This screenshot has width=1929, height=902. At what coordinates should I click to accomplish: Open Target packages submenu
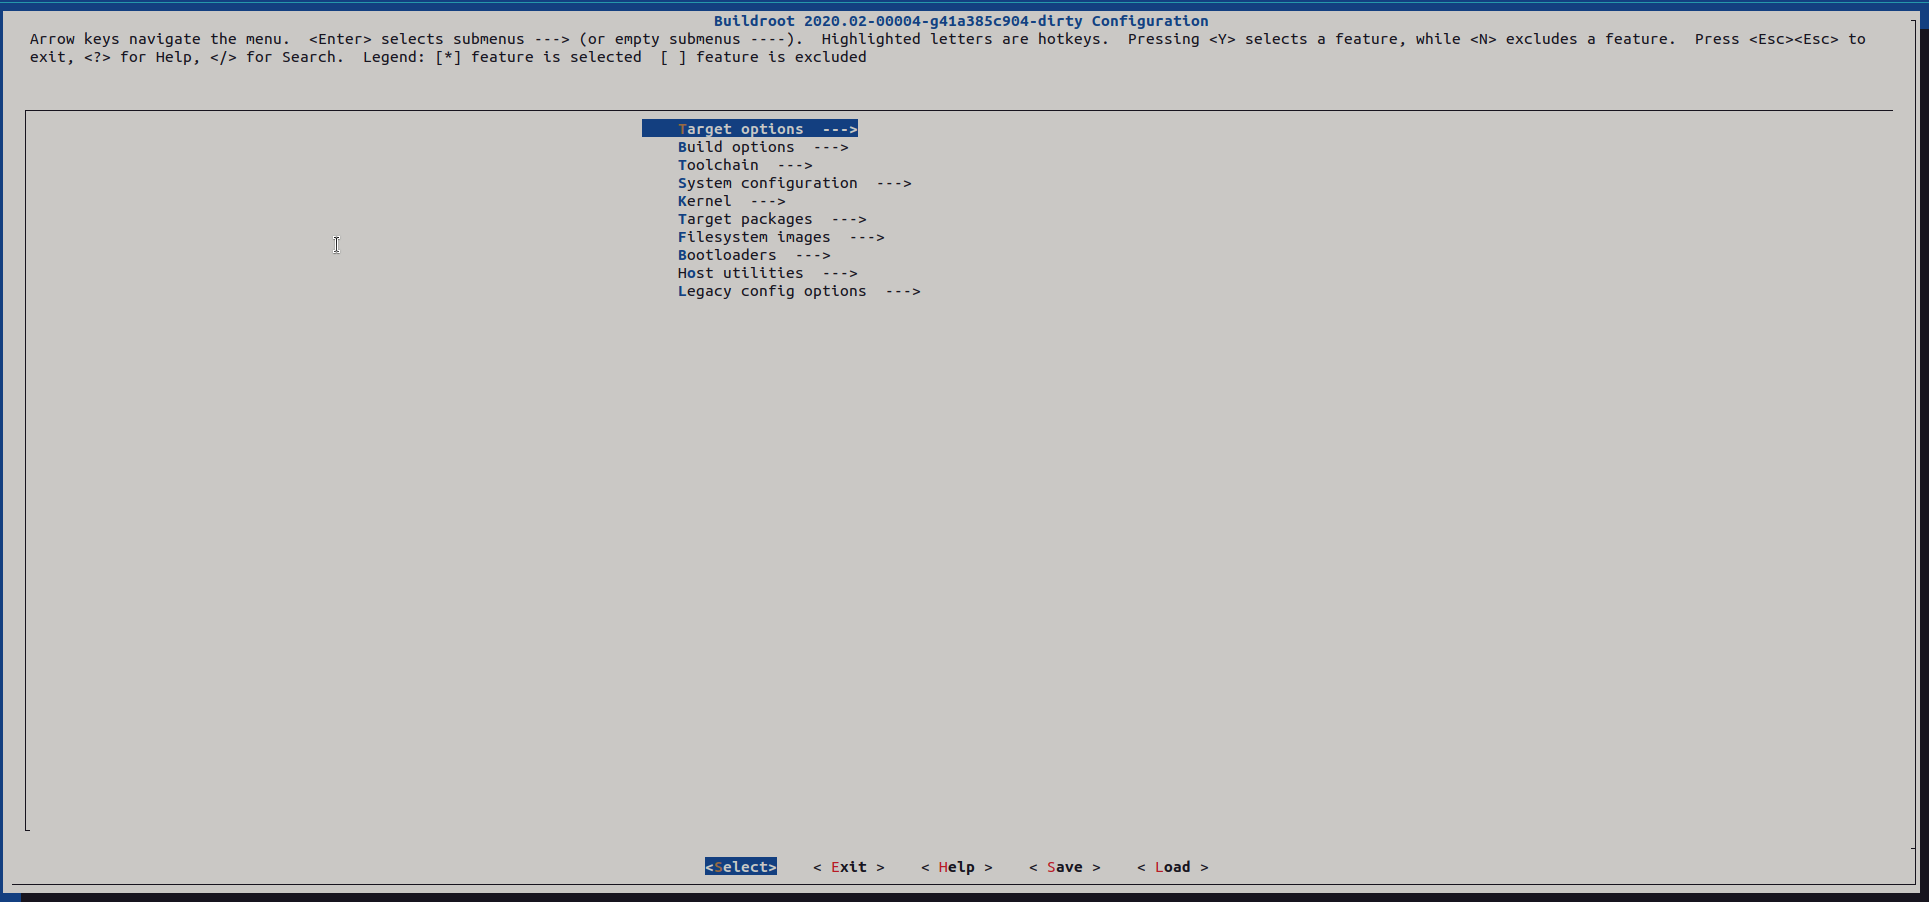point(772,219)
